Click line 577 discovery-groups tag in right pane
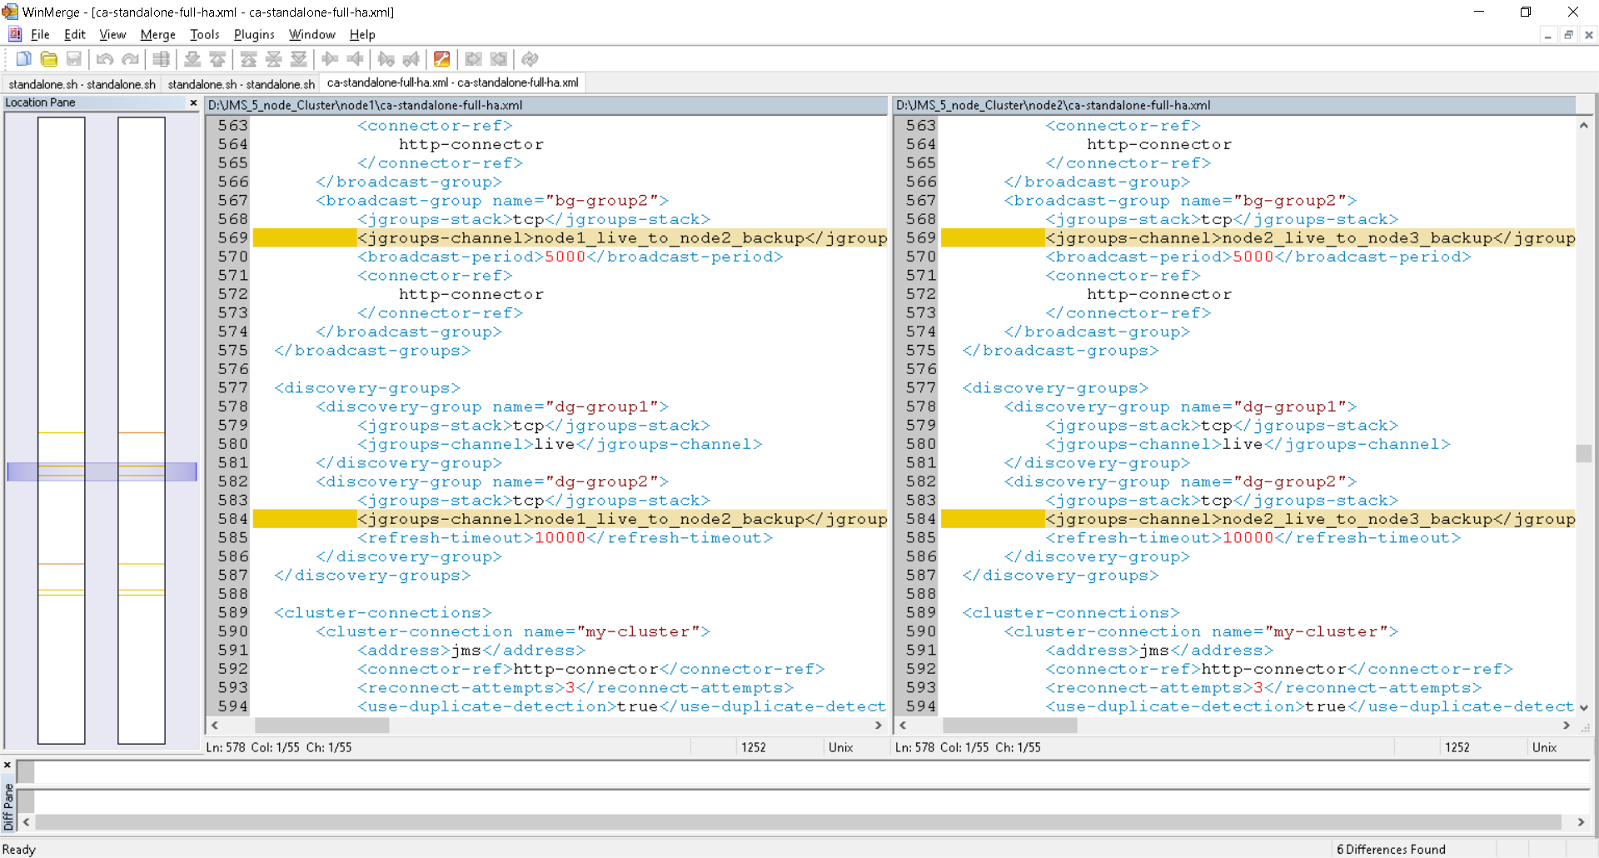The image size is (1599, 858). [1055, 388]
